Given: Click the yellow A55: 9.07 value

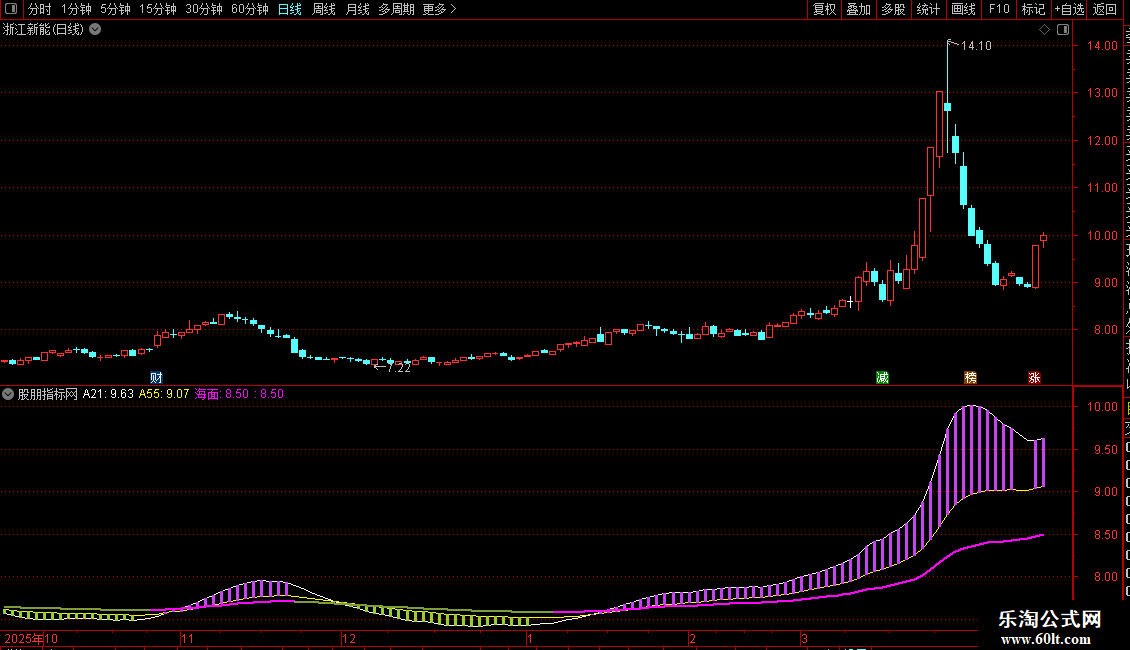Looking at the screenshot, I should point(164,394).
